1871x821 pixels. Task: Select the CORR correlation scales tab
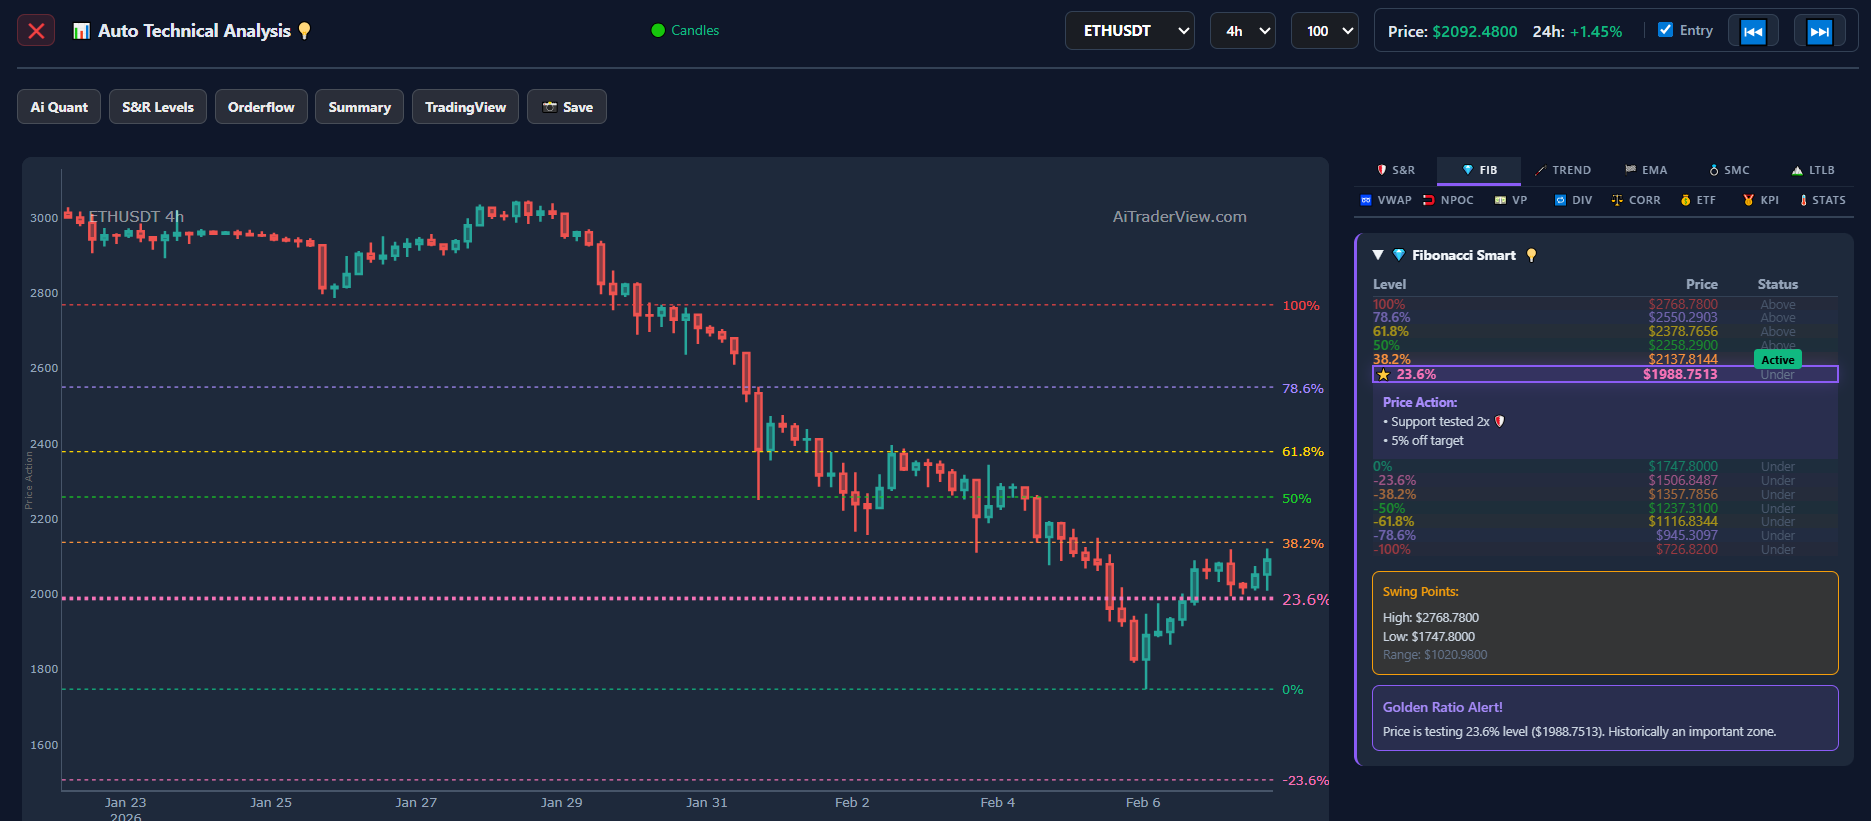[x=1635, y=201]
